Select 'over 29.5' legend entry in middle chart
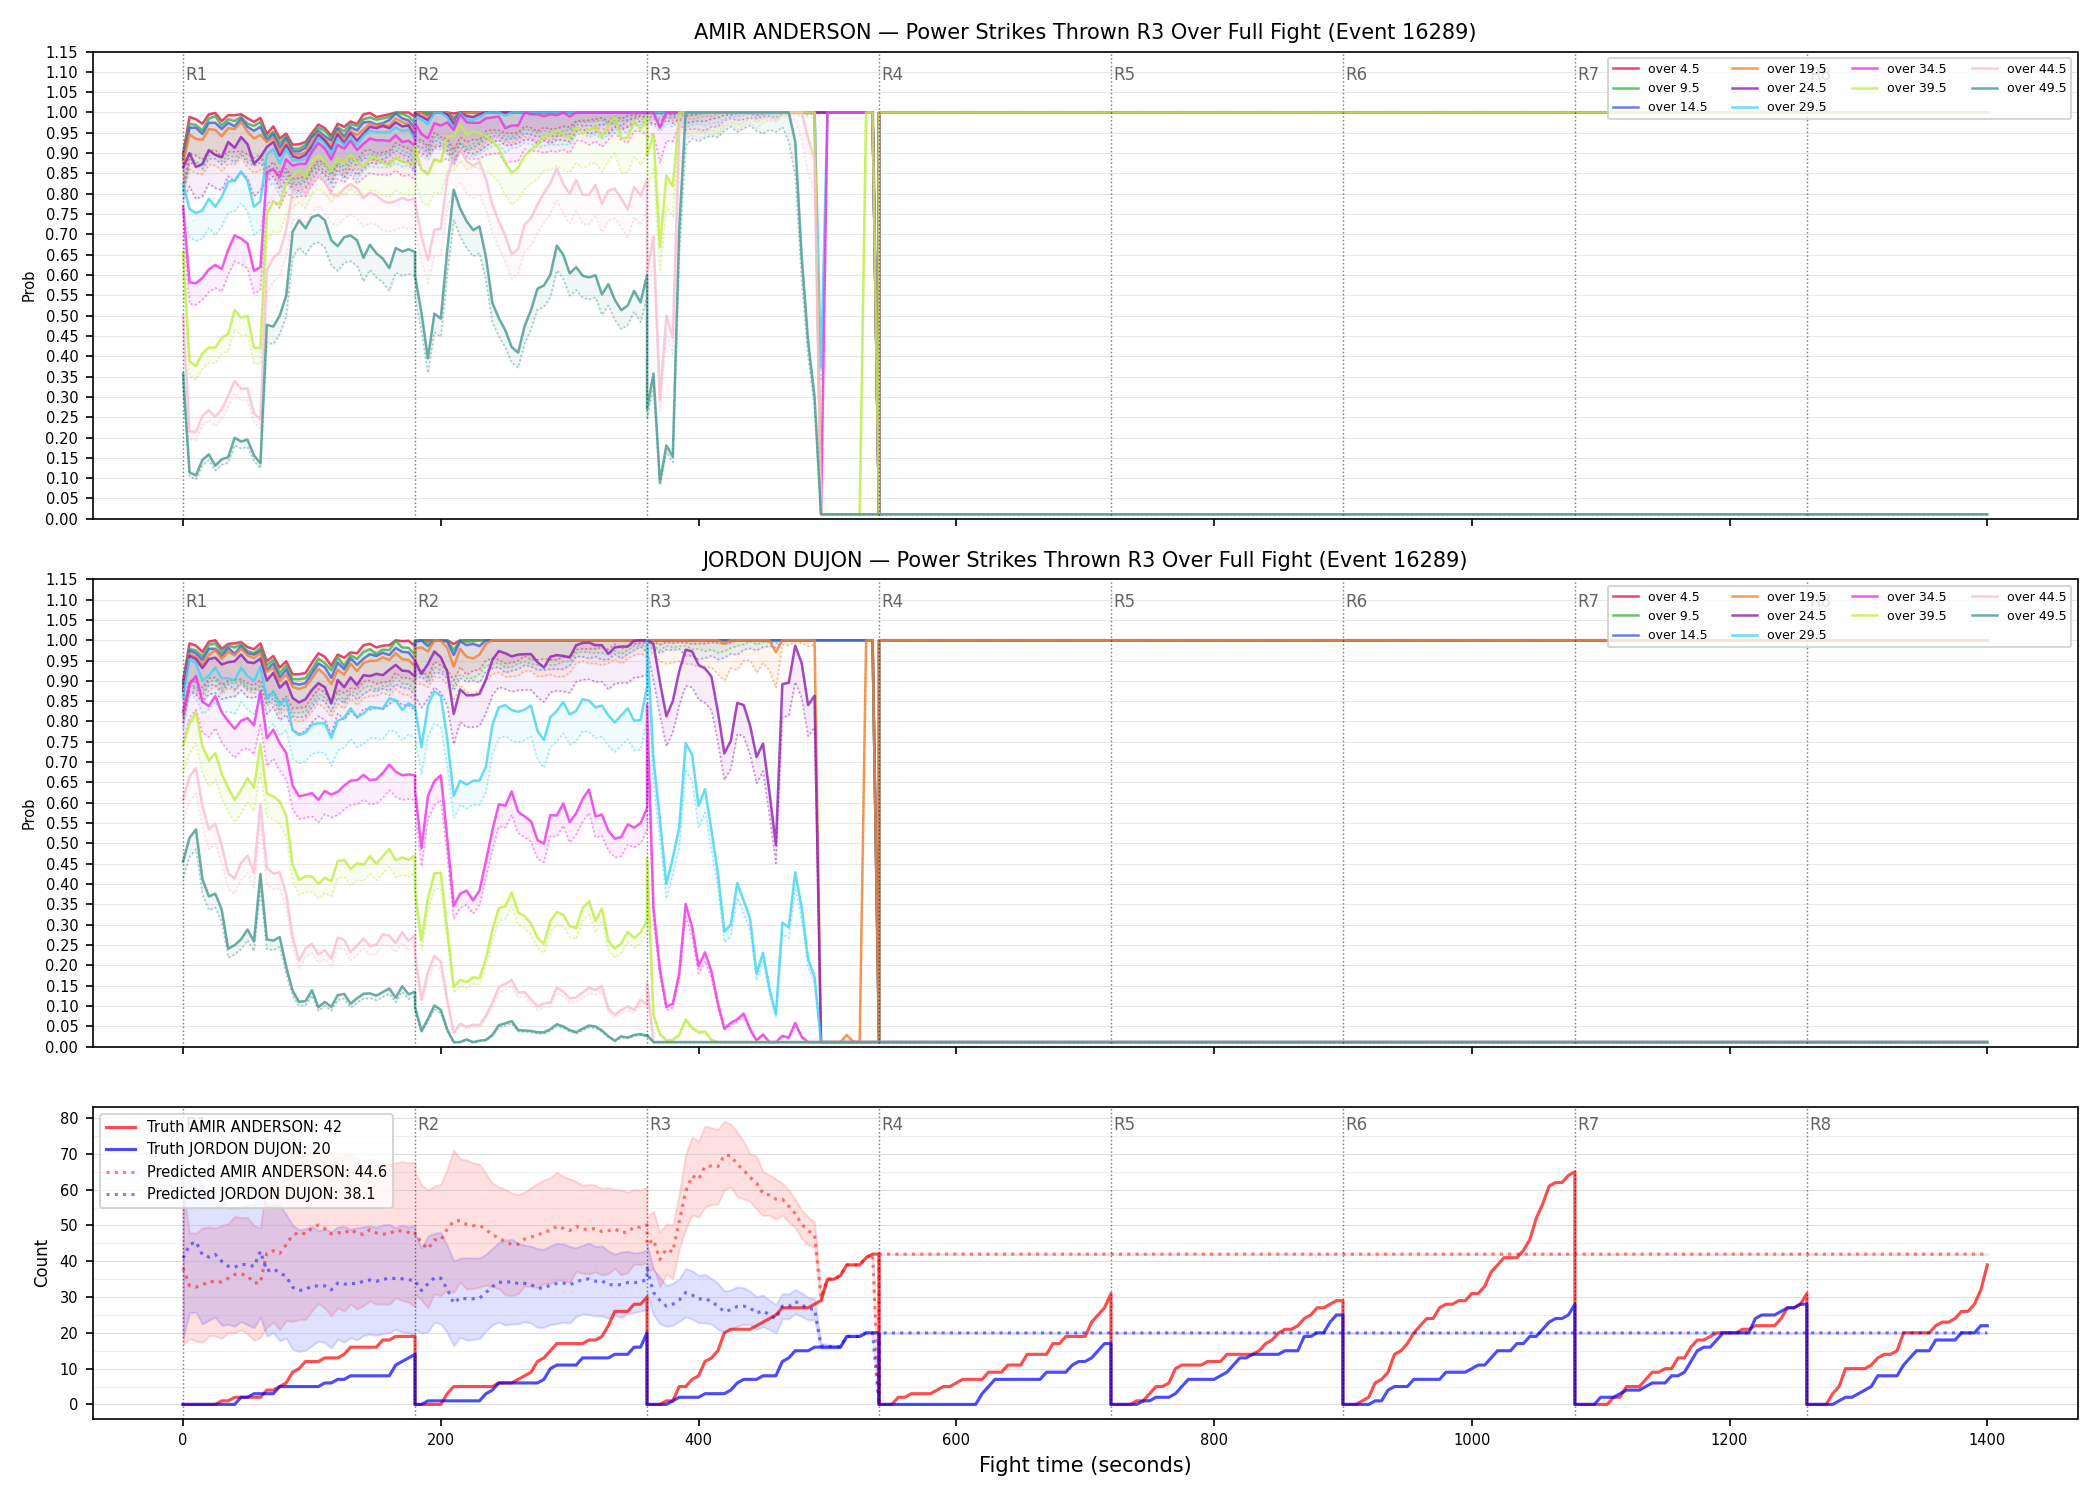The image size is (2100, 1500). coord(1779,635)
